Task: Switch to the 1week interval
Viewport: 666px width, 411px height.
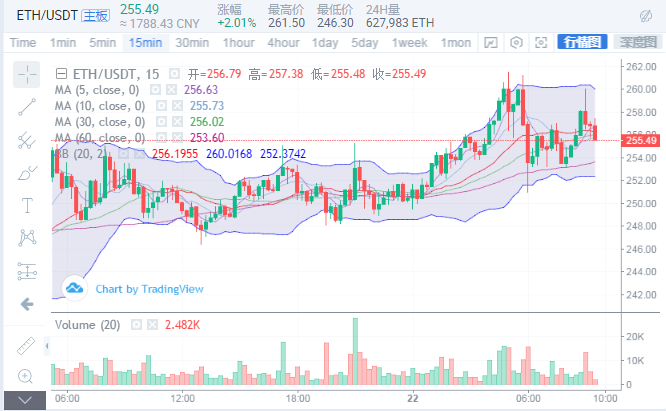Action: pos(409,43)
